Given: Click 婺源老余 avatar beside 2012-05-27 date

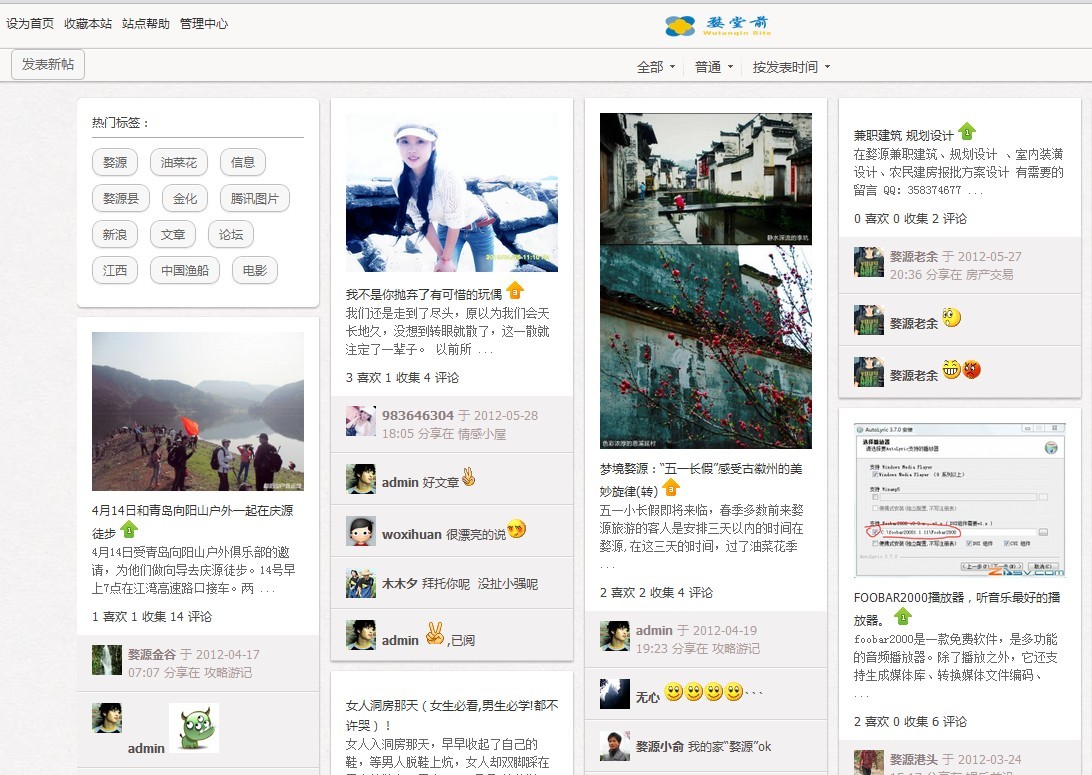Looking at the screenshot, I should click(869, 262).
